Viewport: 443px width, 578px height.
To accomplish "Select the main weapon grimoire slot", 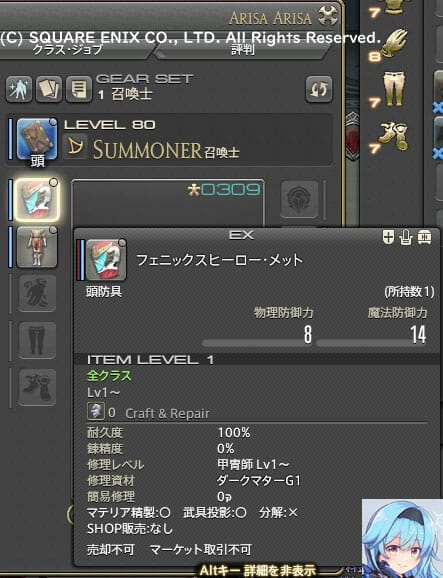I will tap(37, 139).
